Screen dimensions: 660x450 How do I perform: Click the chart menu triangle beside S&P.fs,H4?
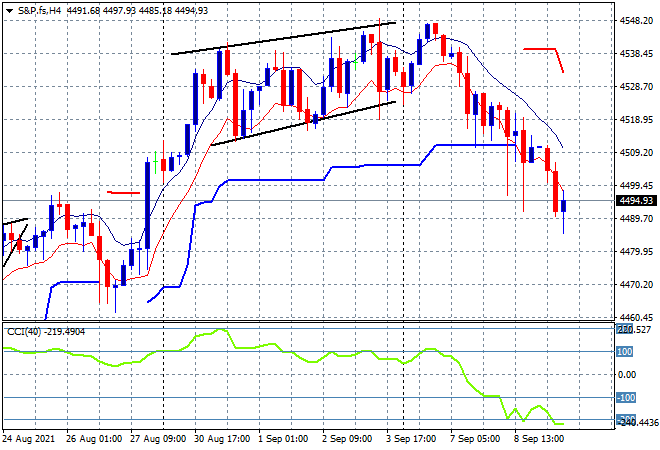click(9, 11)
